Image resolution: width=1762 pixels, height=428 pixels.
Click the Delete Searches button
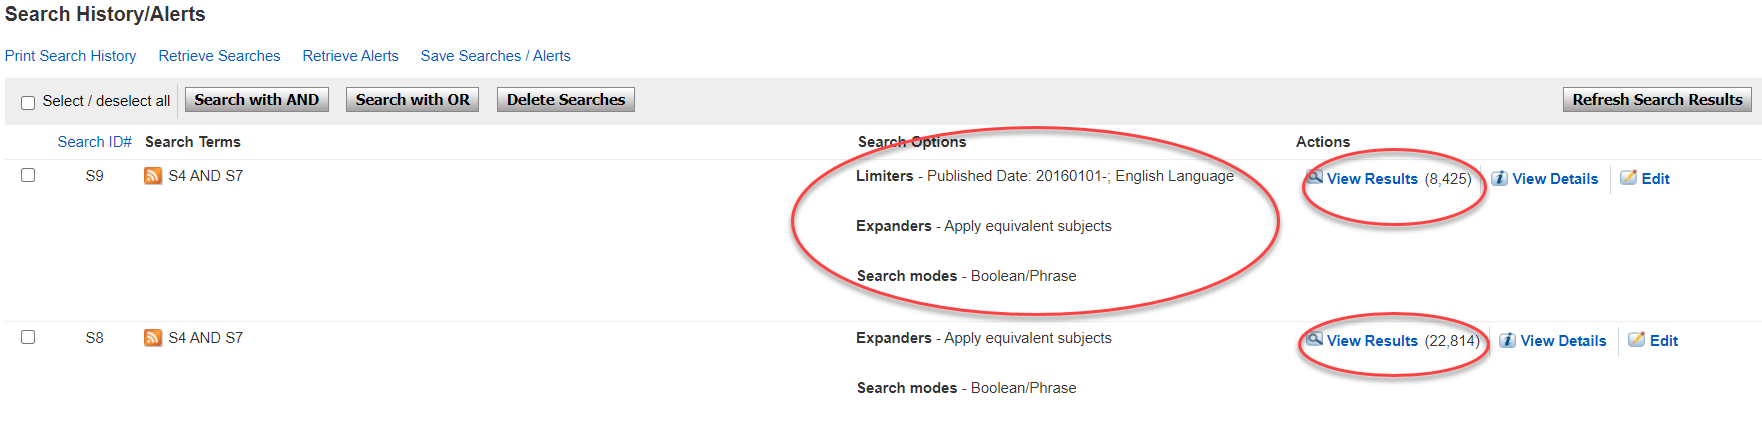pyautogui.click(x=565, y=100)
